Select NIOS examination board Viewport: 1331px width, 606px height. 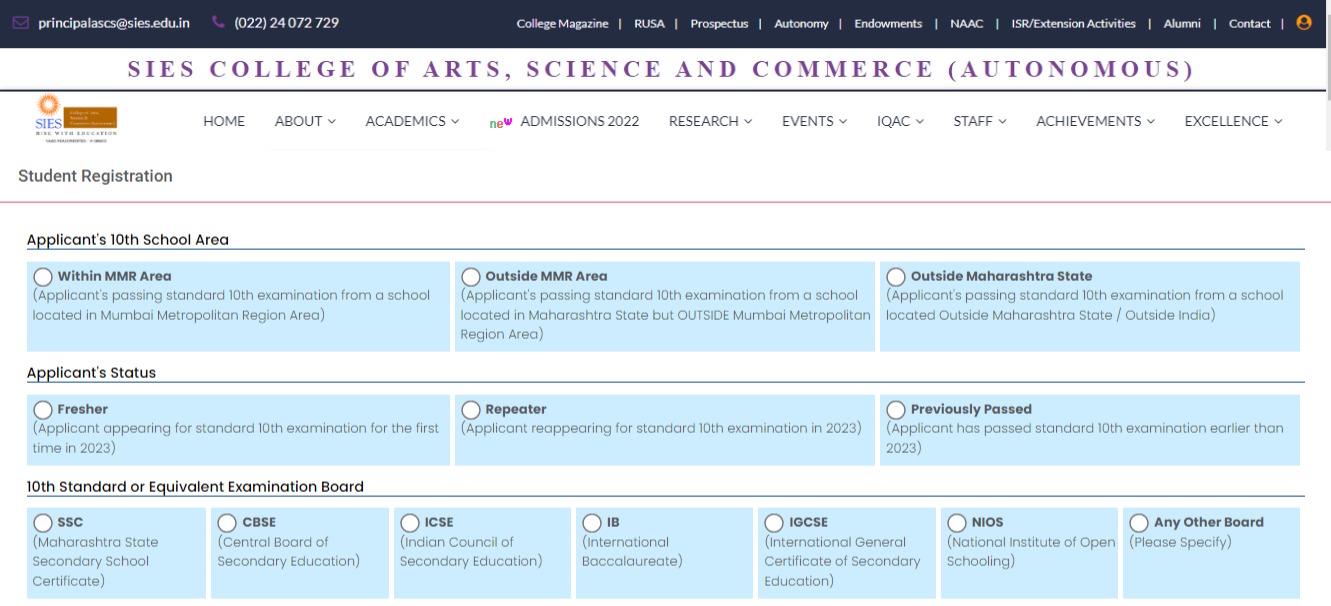tap(957, 523)
